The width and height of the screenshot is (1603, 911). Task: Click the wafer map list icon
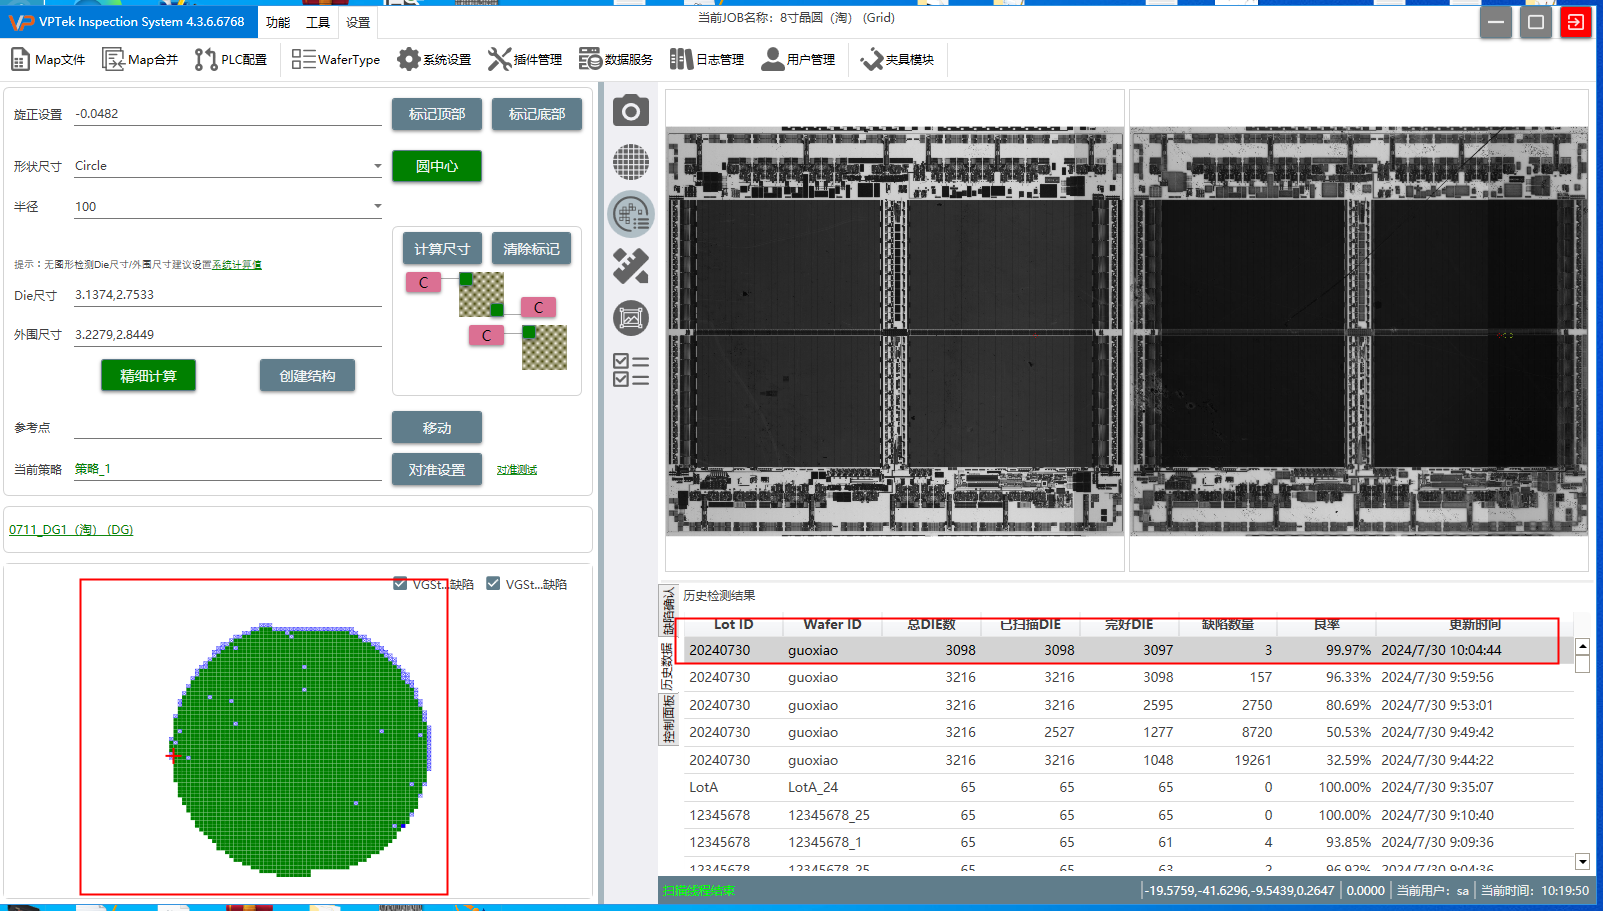click(x=631, y=213)
